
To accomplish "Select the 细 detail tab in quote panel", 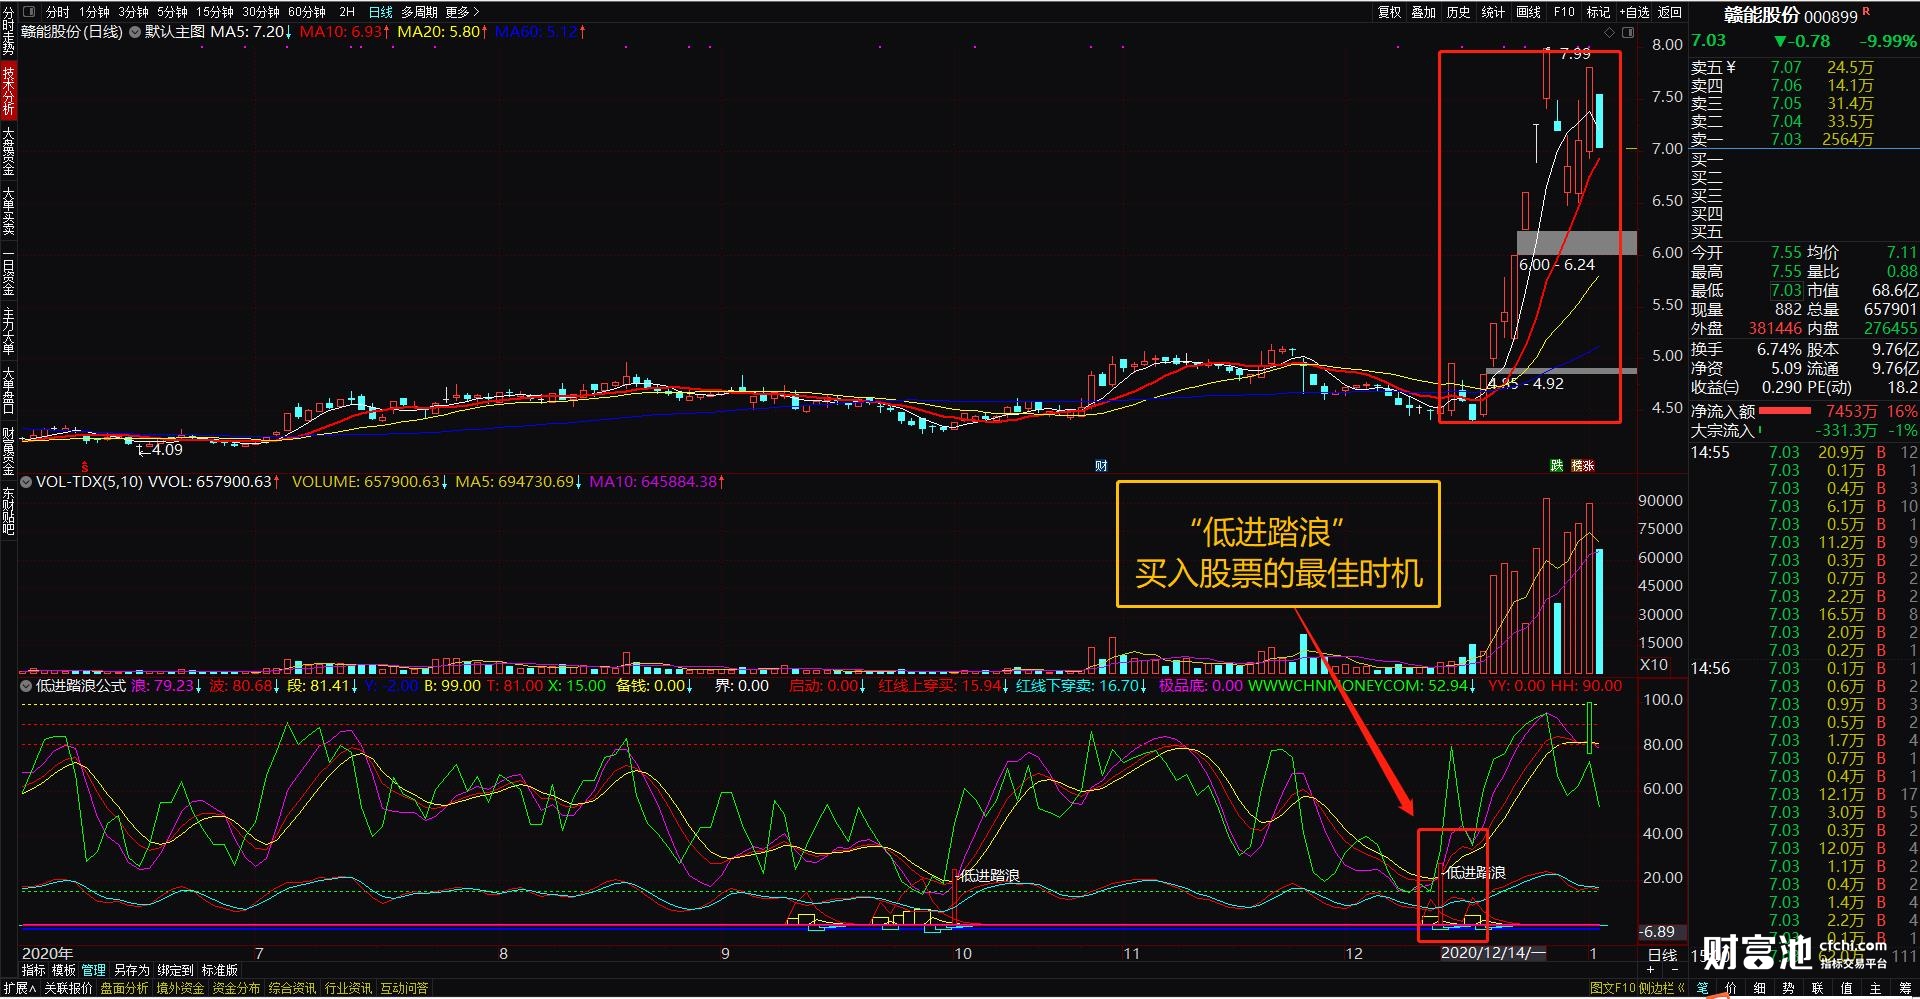I will (1760, 988).
